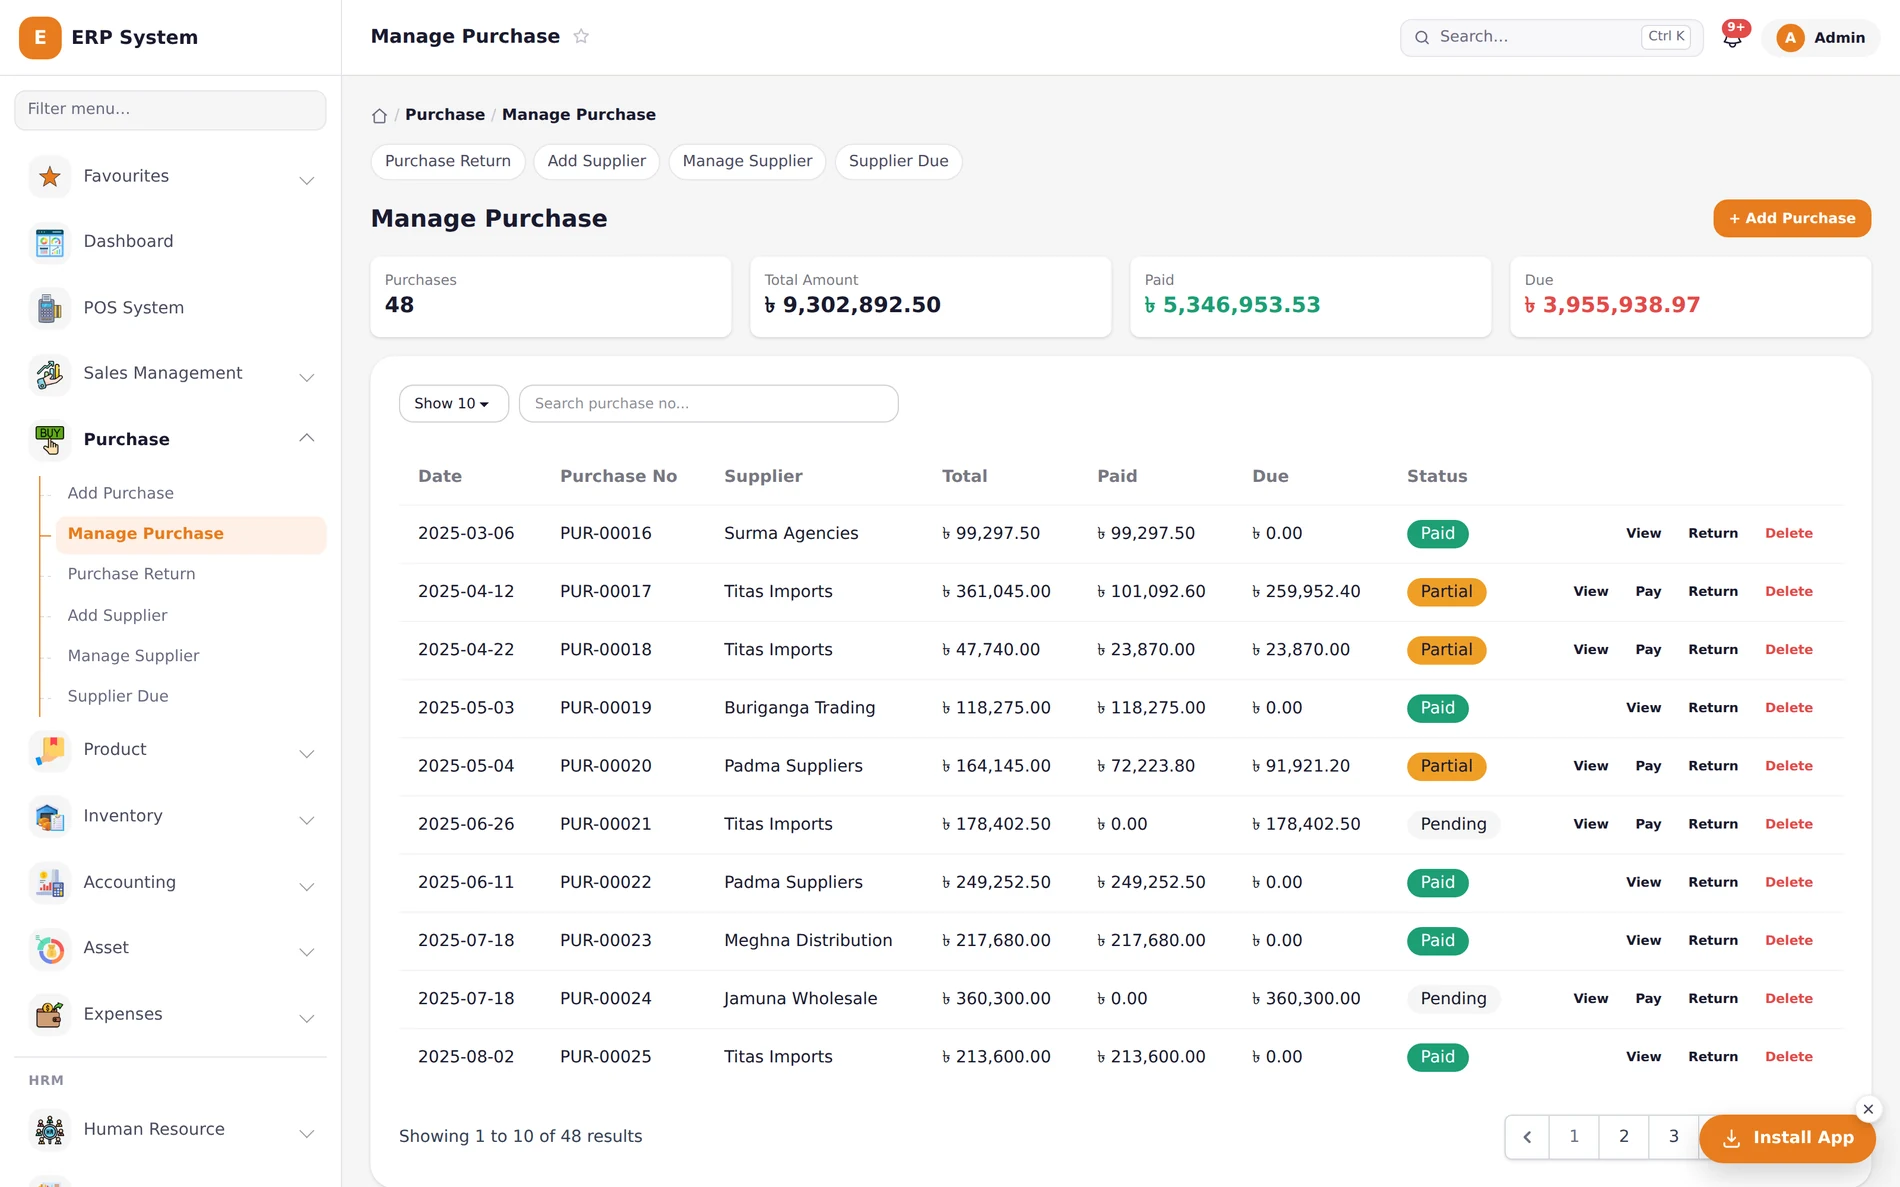Click the Product sidebar icon
The width and height of the screenshot is (1900, 1187).
point(49,750)
